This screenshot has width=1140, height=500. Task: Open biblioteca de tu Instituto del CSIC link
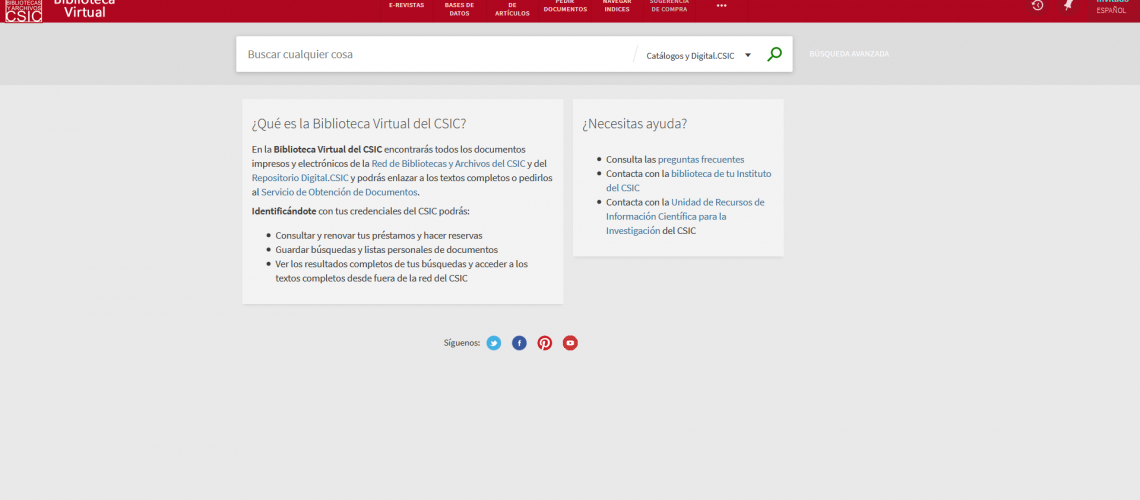pos(689,181)
